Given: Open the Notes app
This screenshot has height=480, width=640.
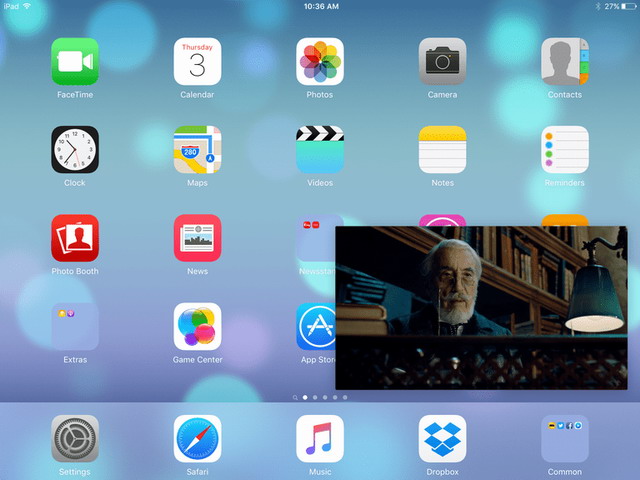Looking at the screenshot, I should [x=442, y=150].
